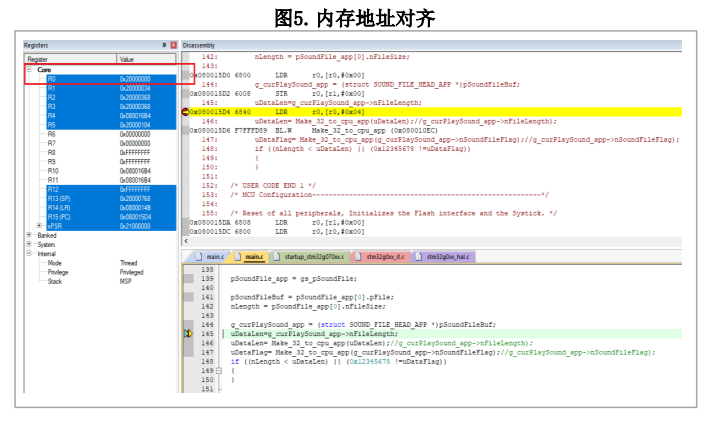This screenshot has width=716, height=421.
Task: Select the R3 register row
Action: pyautogui.click(x=111, y=106)
